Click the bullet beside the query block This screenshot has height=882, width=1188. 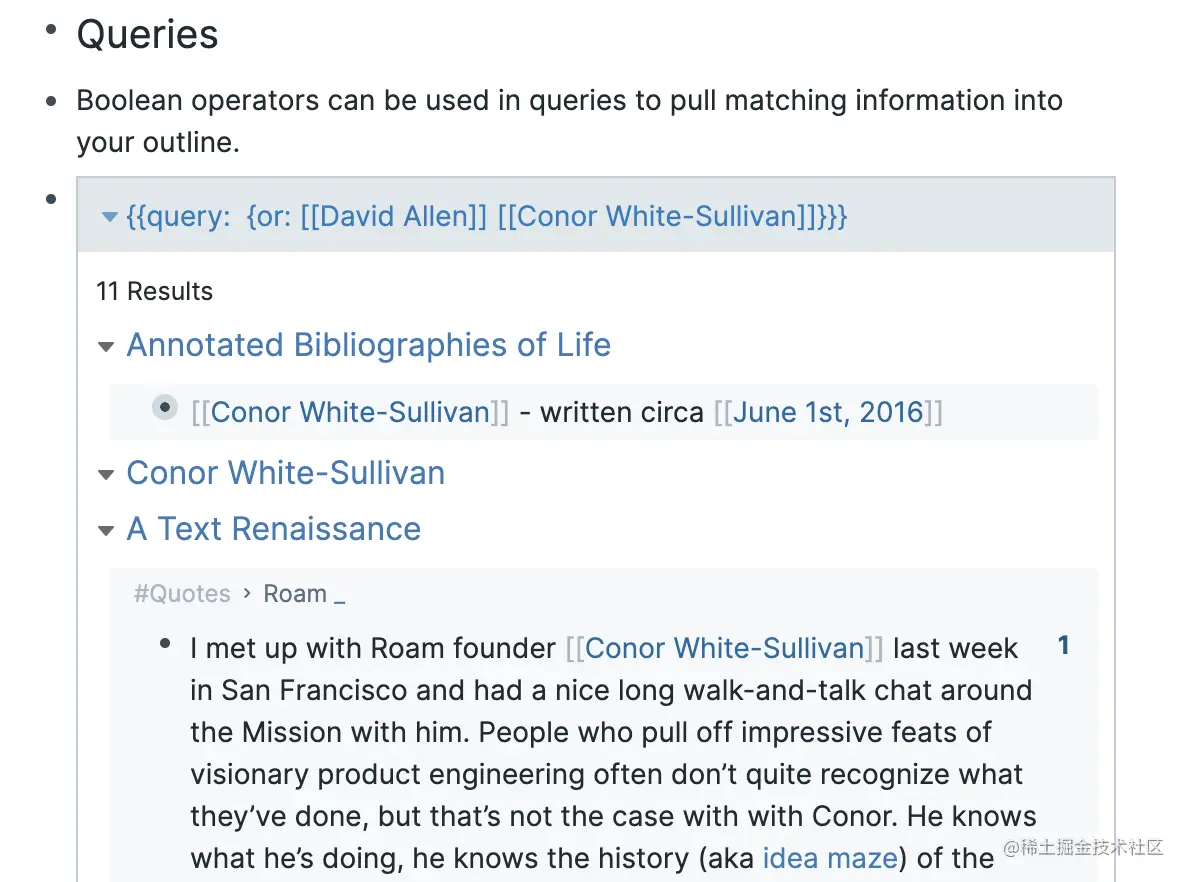coord(51,199)
